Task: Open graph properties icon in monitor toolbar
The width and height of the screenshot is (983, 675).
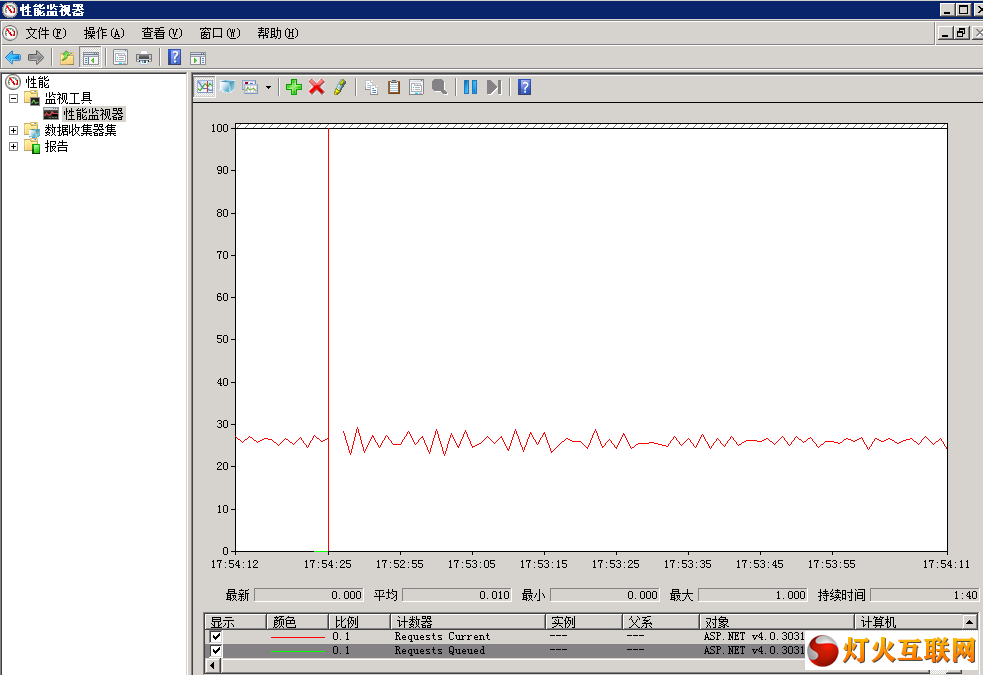Action: point(416,87)
